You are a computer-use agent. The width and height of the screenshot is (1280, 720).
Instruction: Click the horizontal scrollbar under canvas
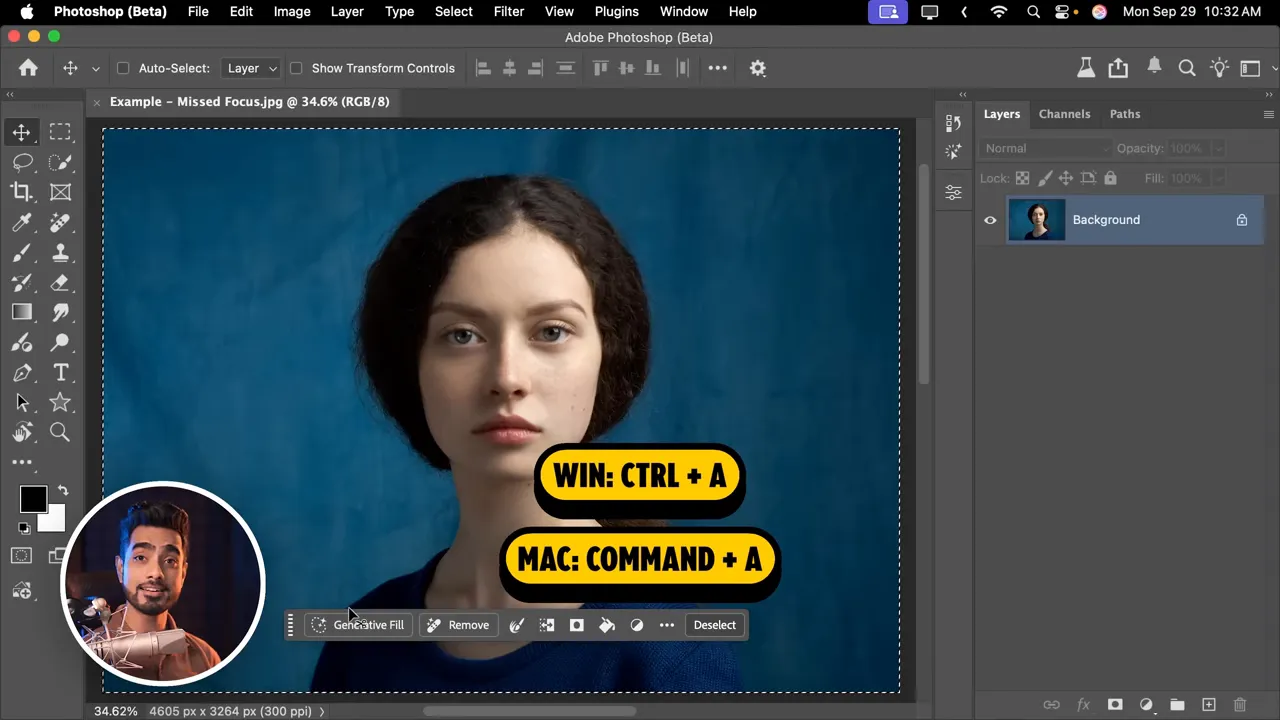coord(530,712)
